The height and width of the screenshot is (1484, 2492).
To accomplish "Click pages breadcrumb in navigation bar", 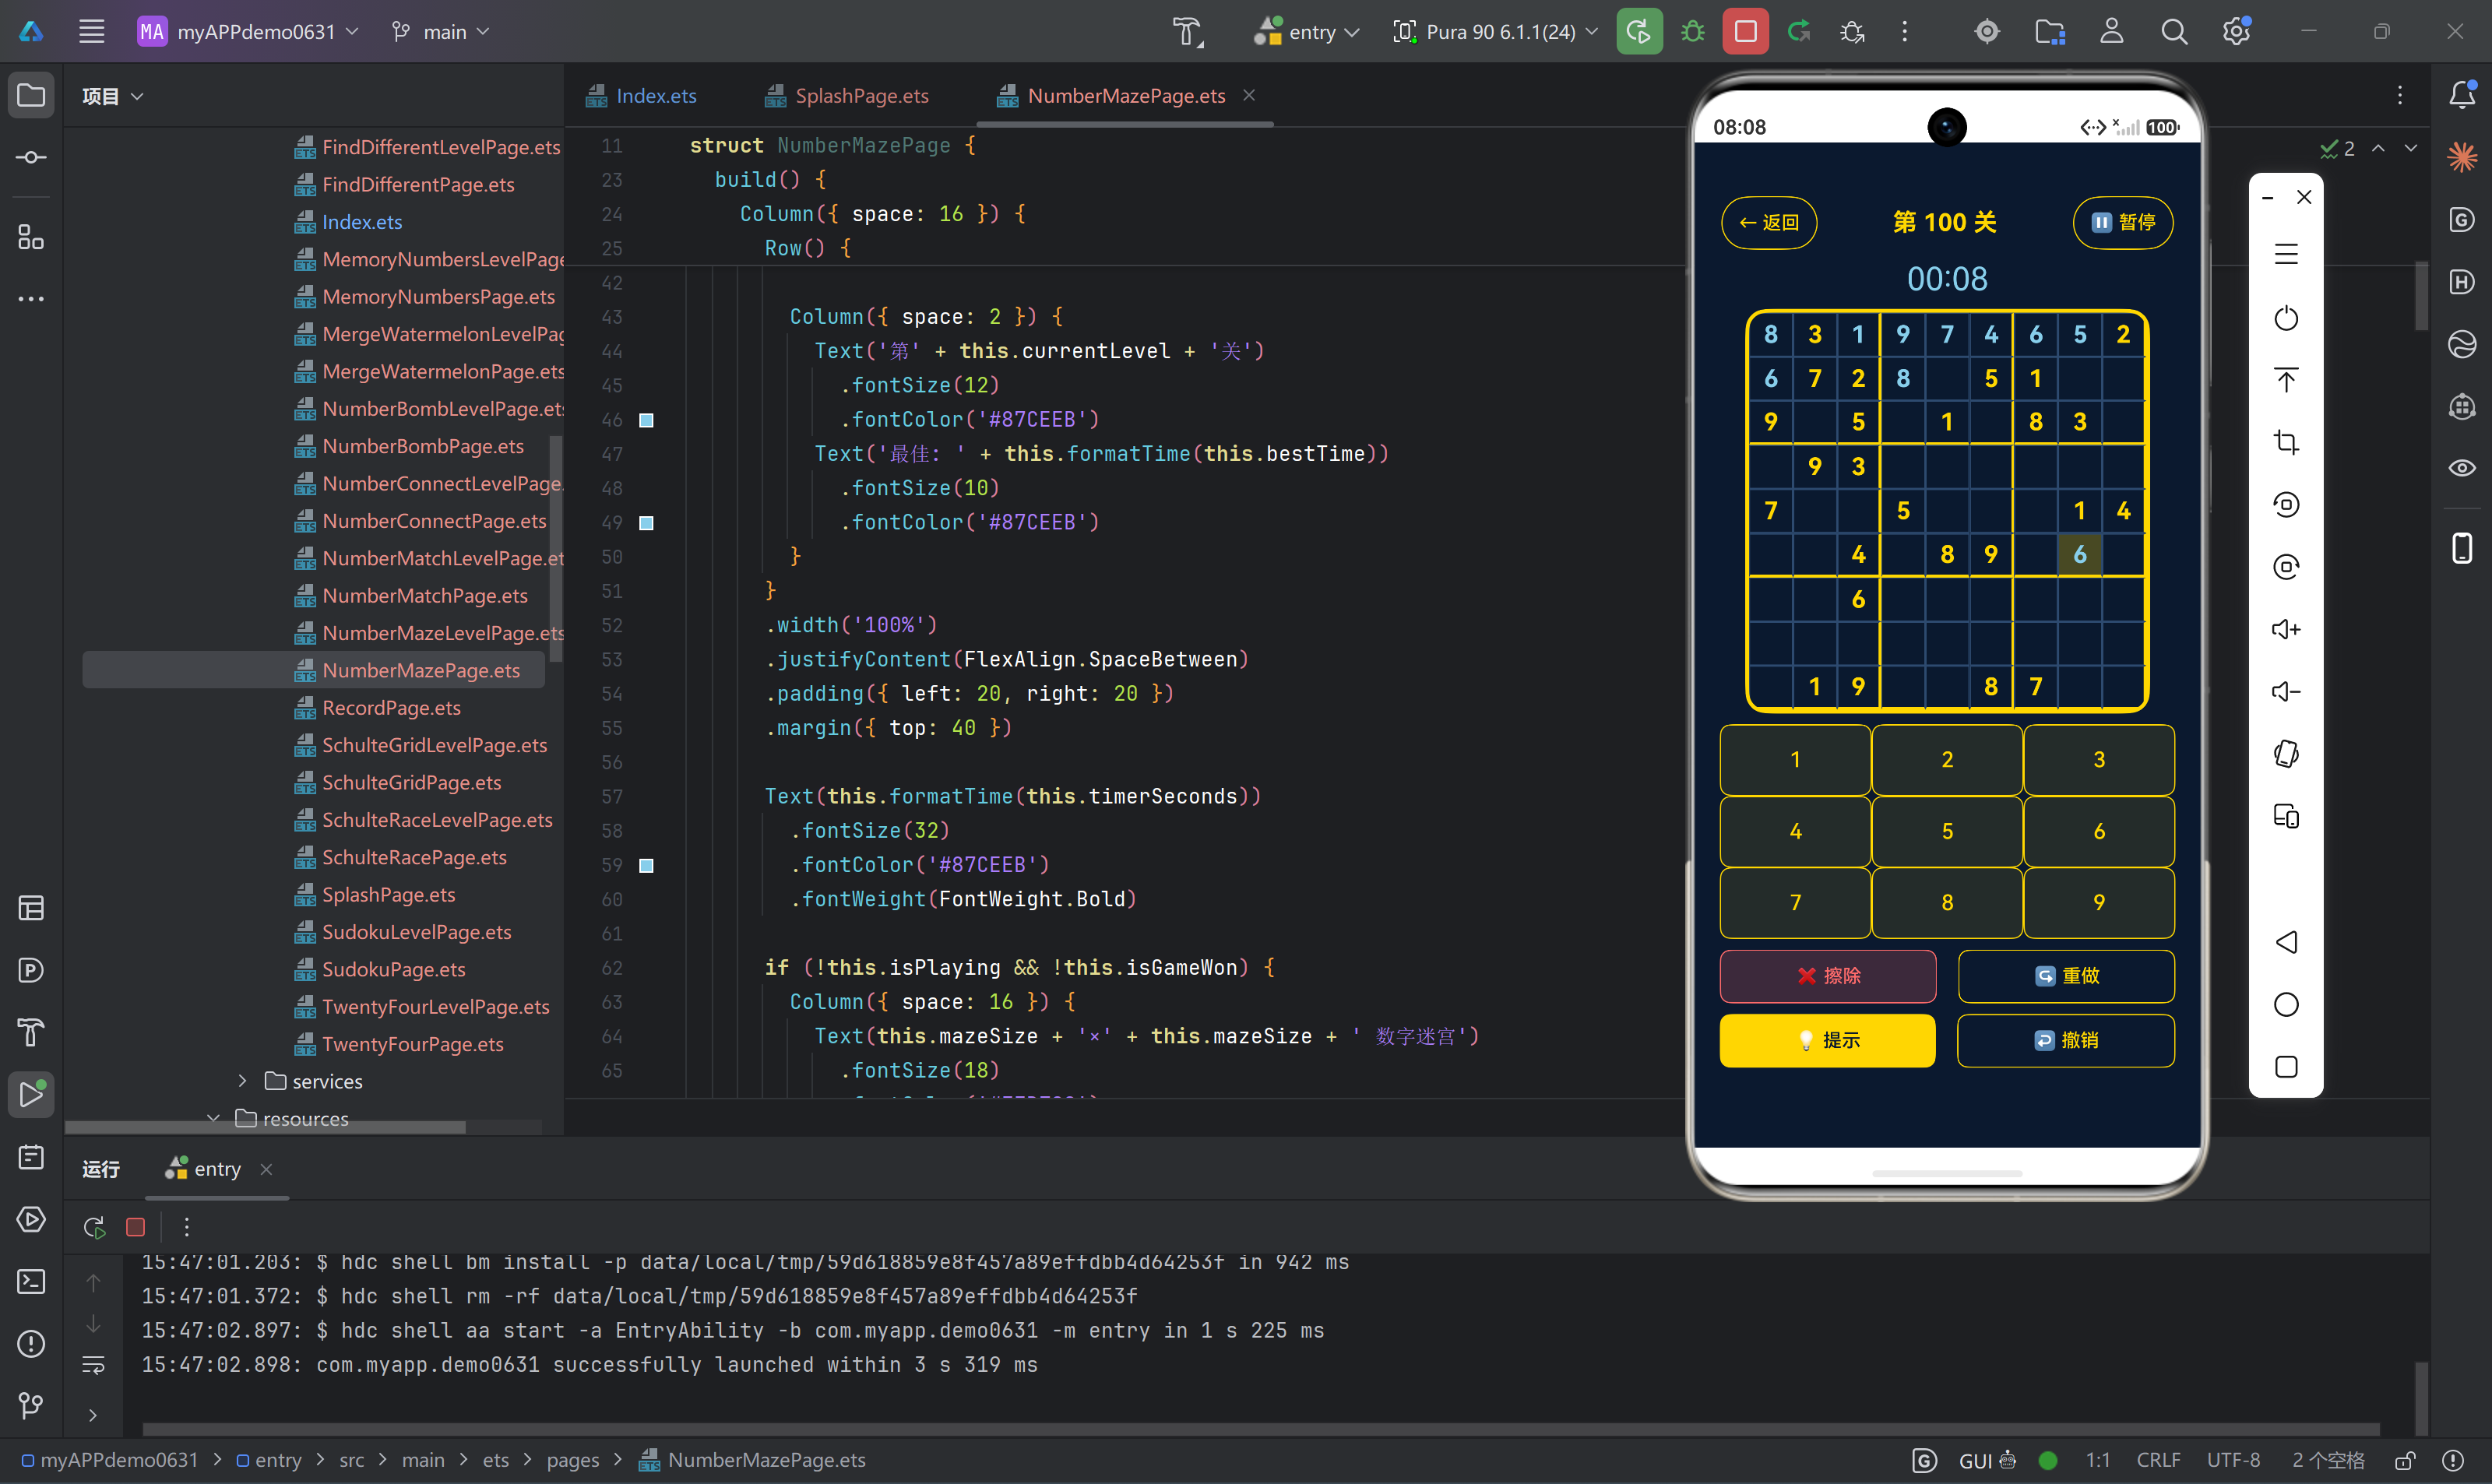I will (572, 1460).
